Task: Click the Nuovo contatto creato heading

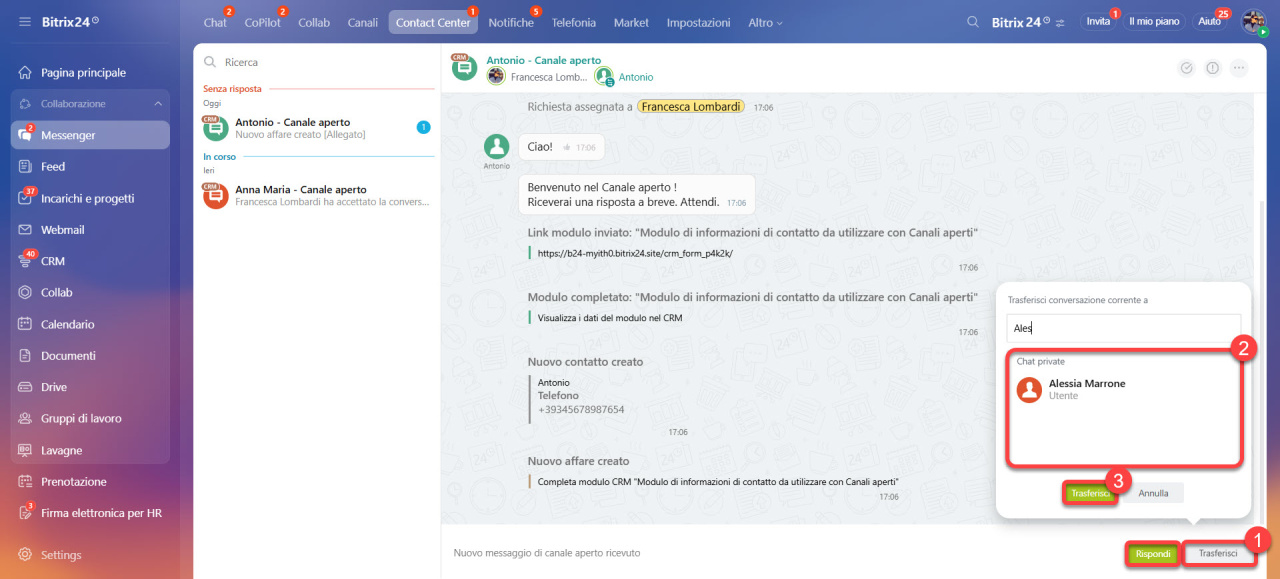Action: click(585, 362)
